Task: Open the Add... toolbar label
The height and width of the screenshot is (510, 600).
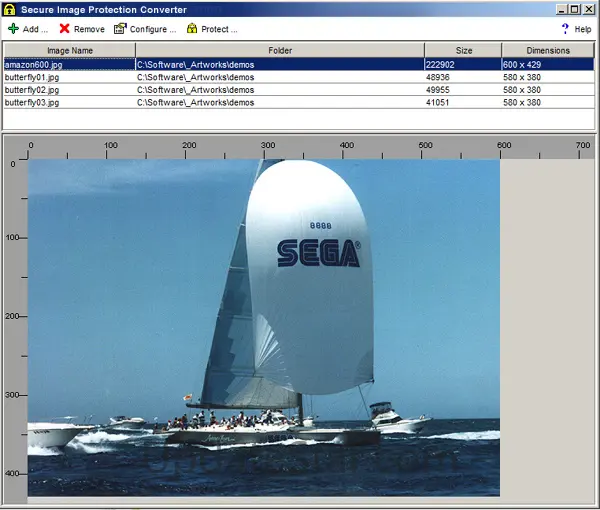Action: click(35, 29)
